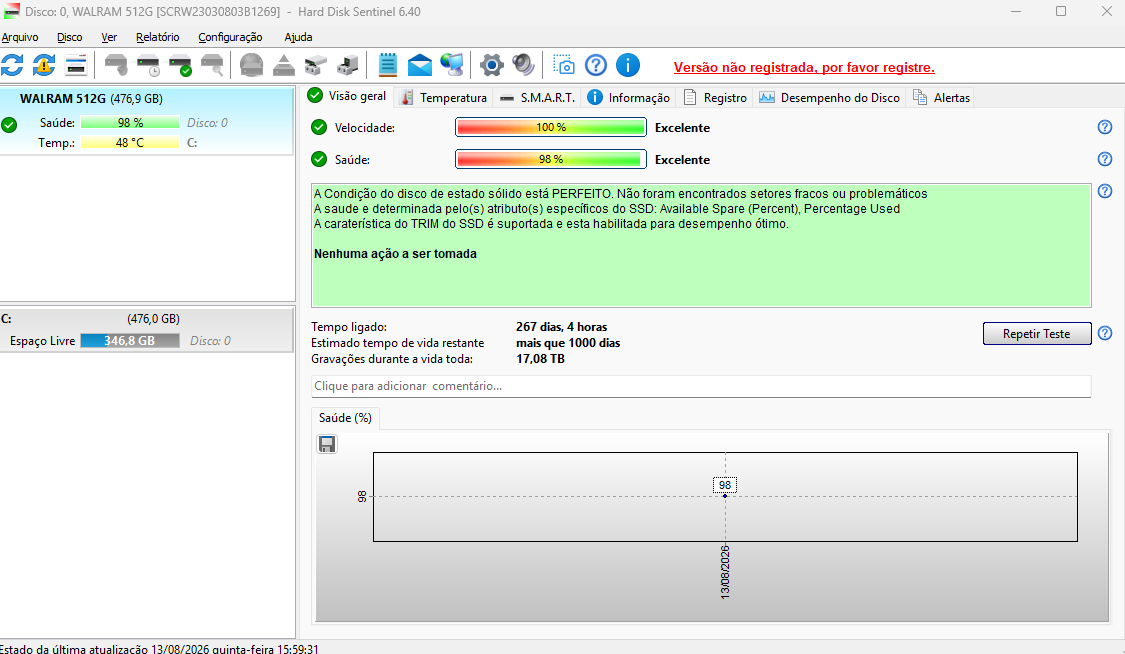
Task: Select the C: (476,0 GB) partition header
Action: 146,318
